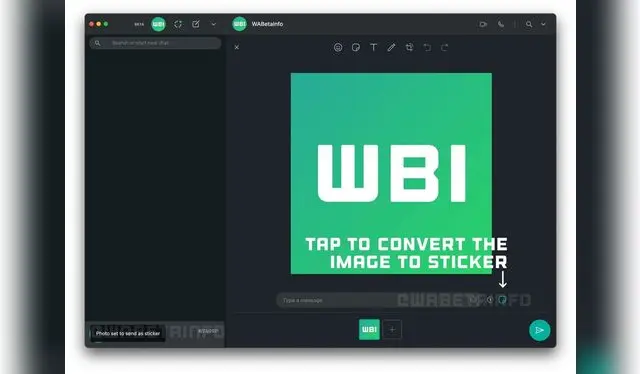The image size is (640, 374).
Task: Add another file with the plus button
Action: pyautogui.click(x=392, y=329)
